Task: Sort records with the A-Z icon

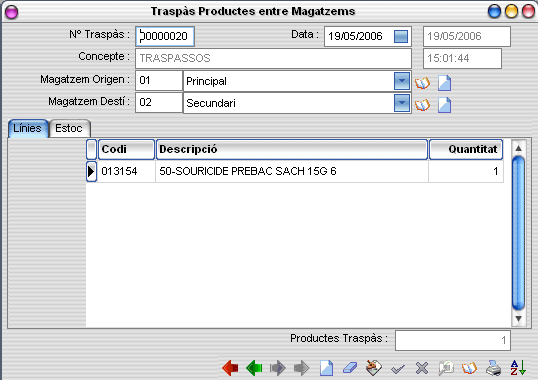Action: (518, 368)
